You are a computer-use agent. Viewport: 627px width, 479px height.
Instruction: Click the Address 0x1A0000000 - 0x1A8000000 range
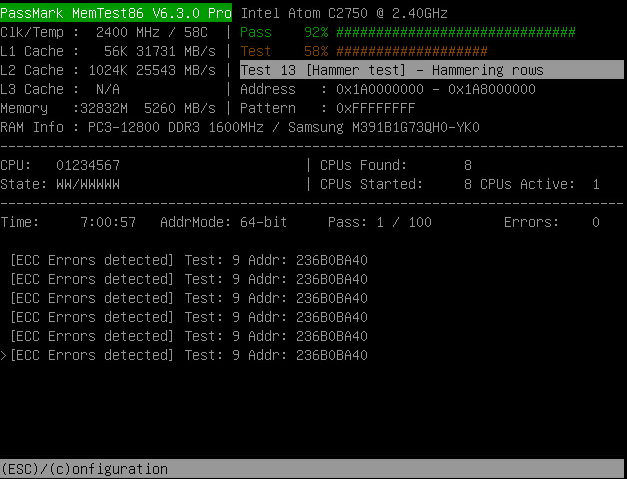click(x=388, y=89)
